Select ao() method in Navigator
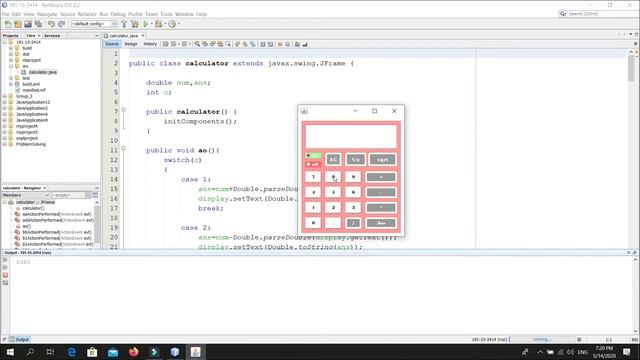 pyautogui.click(x=26, y=226)
